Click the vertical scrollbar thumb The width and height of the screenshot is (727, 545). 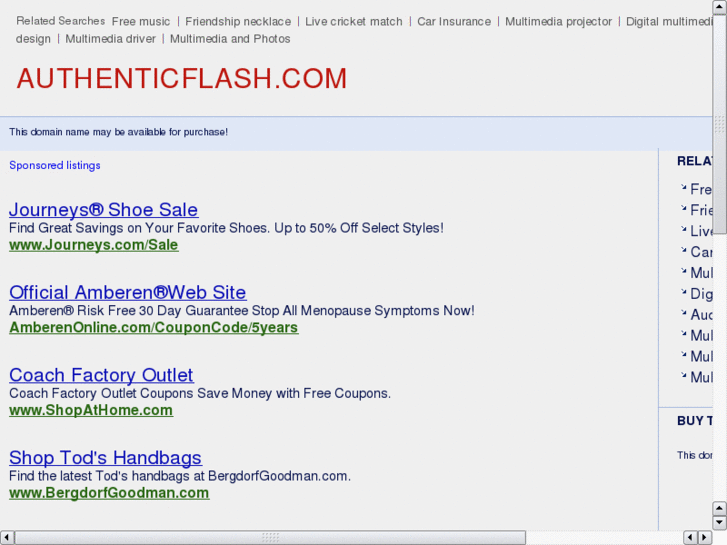720,124
